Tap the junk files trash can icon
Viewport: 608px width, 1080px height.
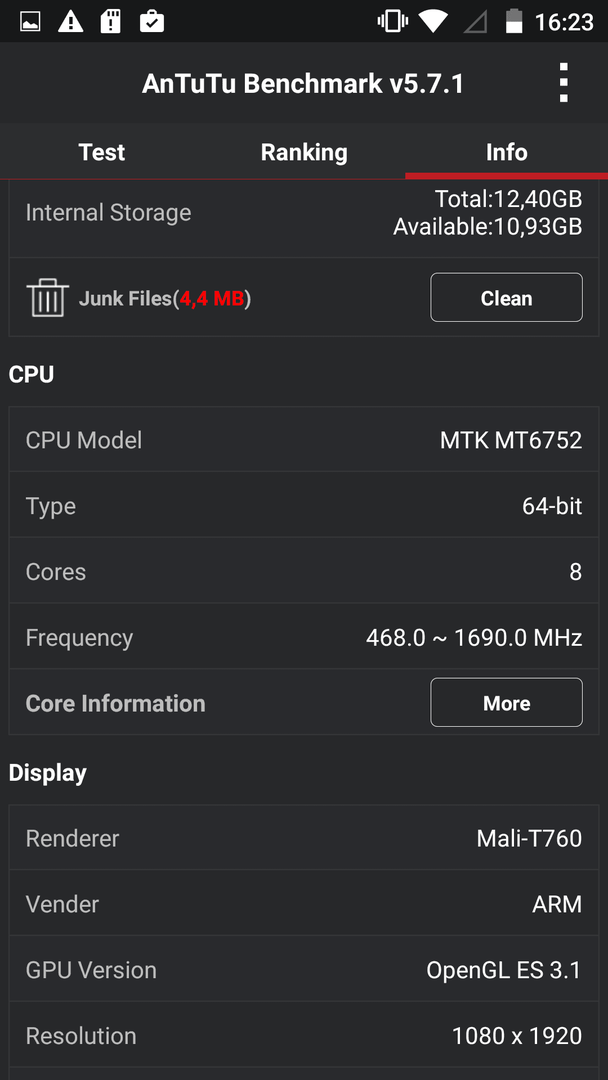pyautogui.click(x=48, y=298)
